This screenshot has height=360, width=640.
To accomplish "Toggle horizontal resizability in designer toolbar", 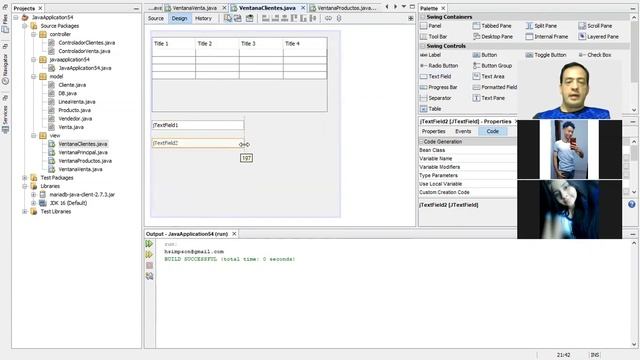I will tap(328, 18).
